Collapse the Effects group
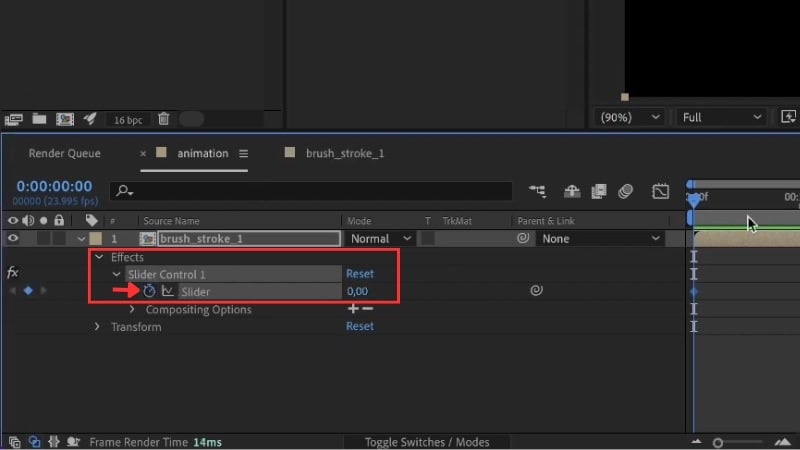 pos(99,257)
